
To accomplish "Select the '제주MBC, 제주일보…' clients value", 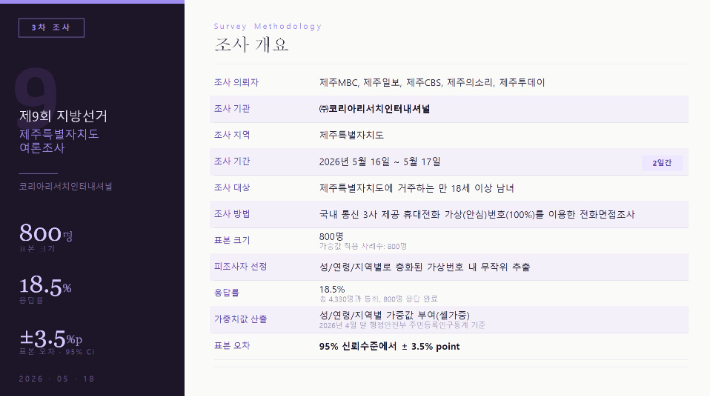I will click(432, 82).
